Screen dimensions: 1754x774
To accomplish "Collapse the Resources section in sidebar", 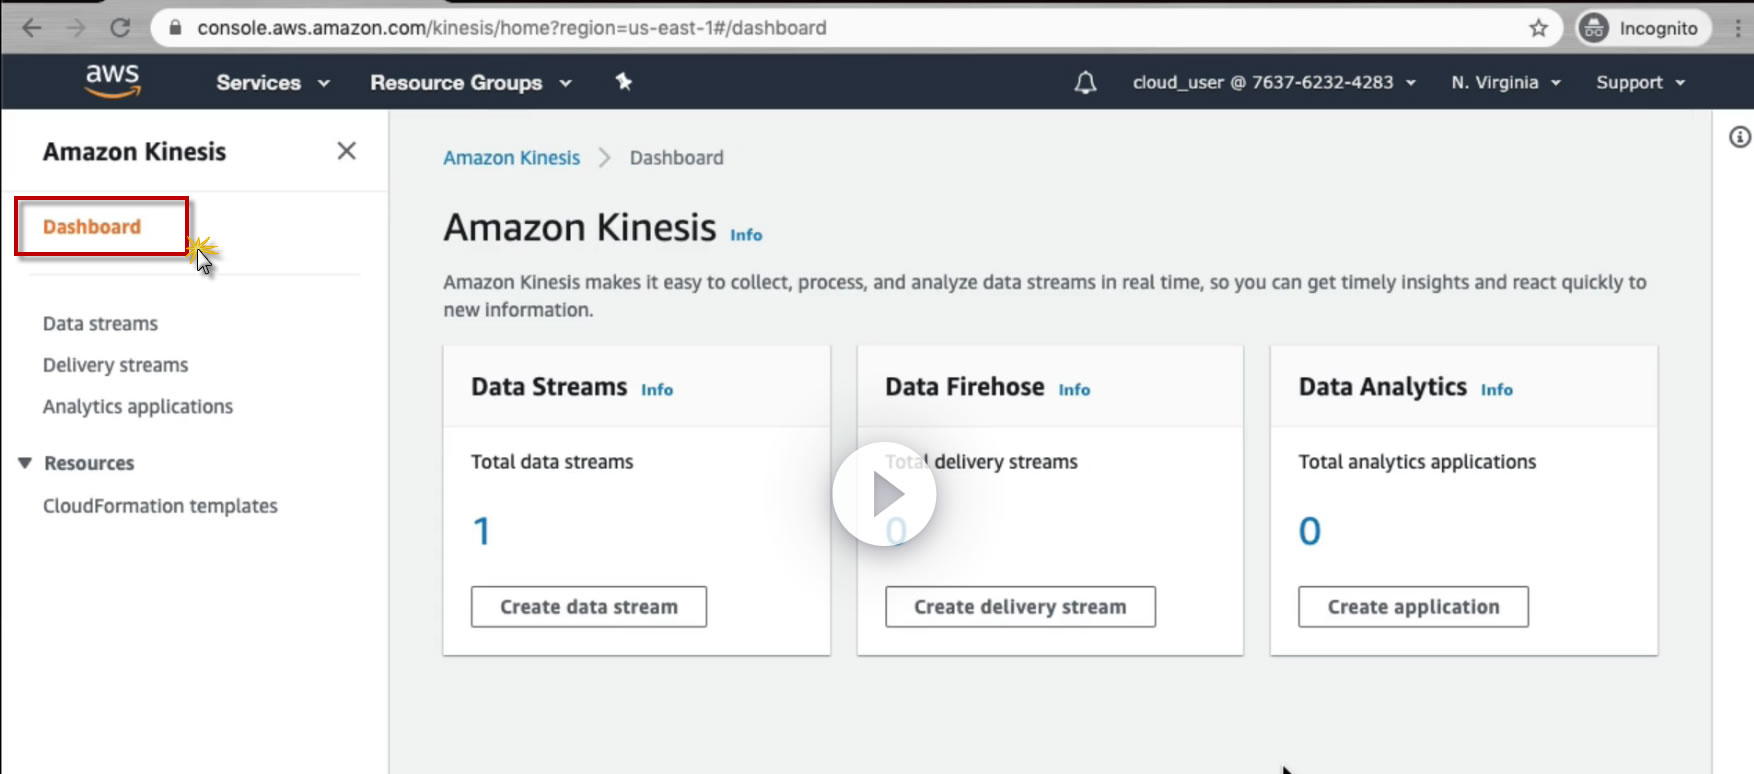I will coord(26,463).
